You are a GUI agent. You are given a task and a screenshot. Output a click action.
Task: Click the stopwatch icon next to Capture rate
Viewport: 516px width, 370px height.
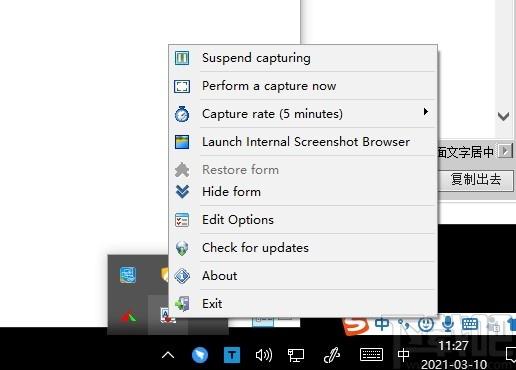pyautogui.click(x=182, y=114)
